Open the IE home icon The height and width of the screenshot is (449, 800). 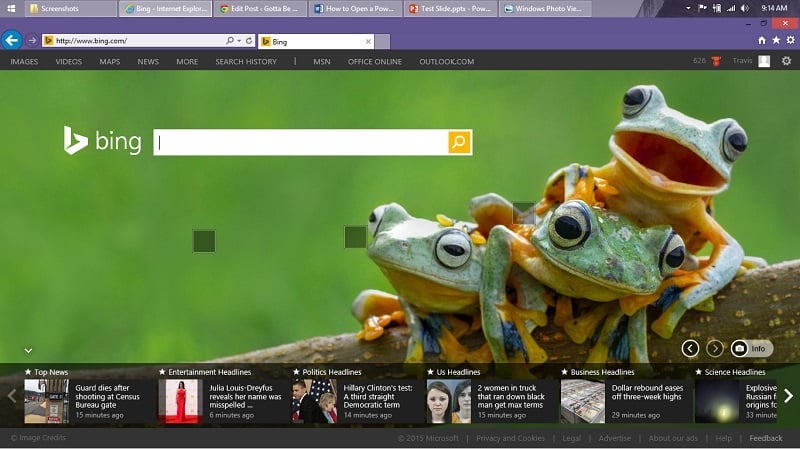coord(762,41)
